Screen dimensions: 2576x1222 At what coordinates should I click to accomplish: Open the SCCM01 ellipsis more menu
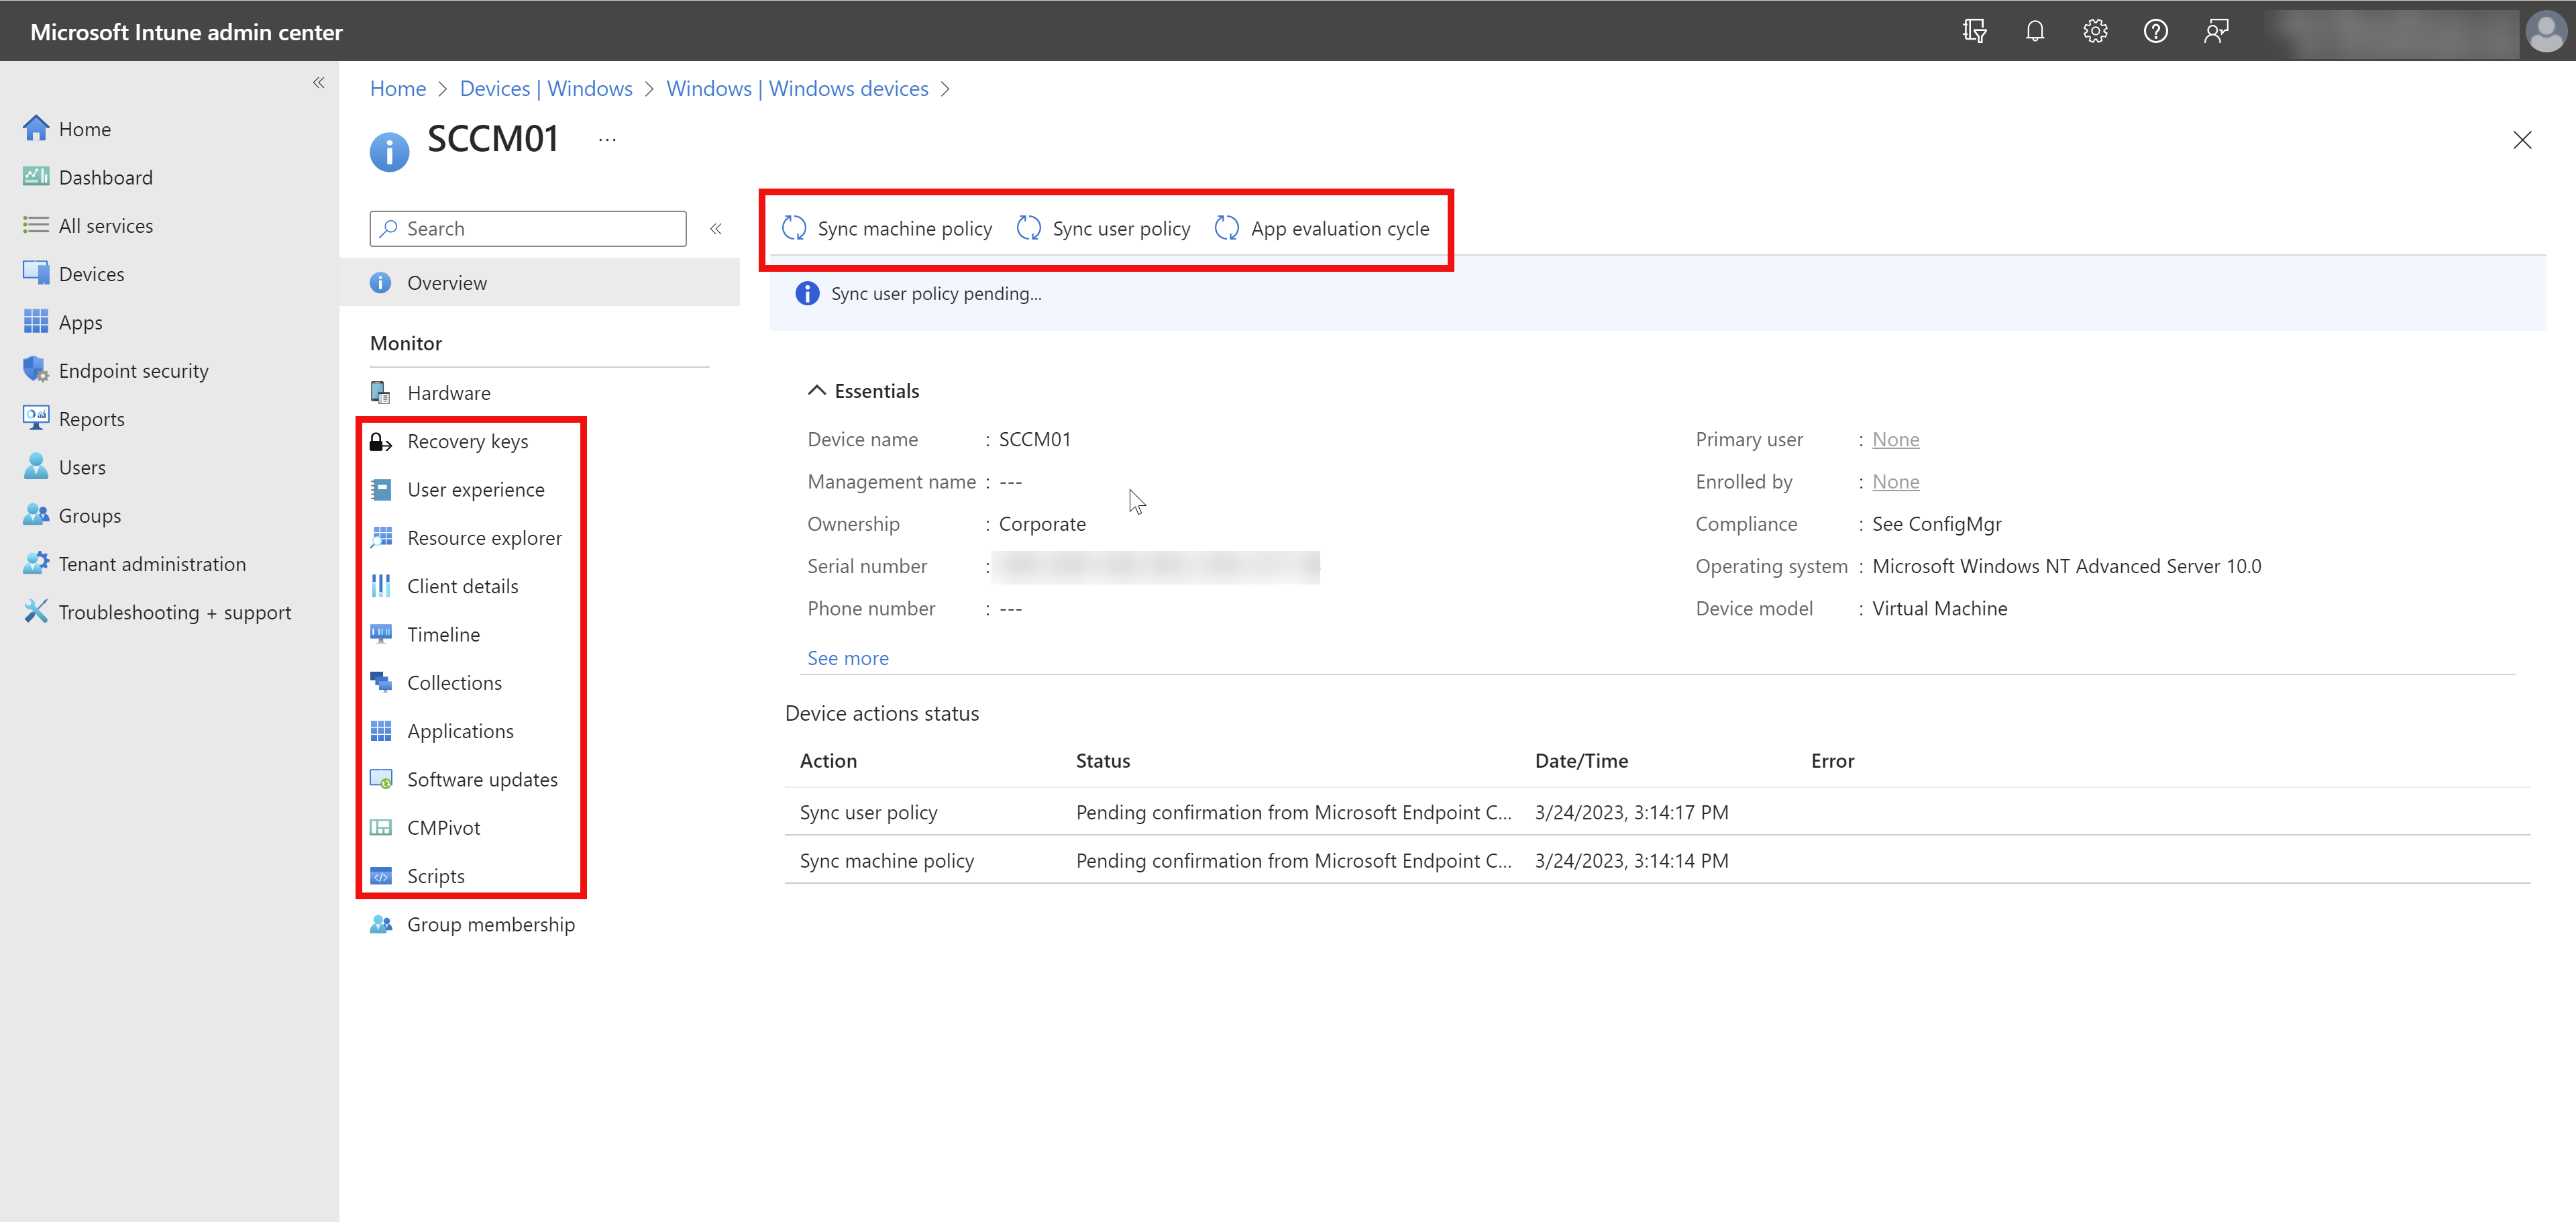(607, 140)
